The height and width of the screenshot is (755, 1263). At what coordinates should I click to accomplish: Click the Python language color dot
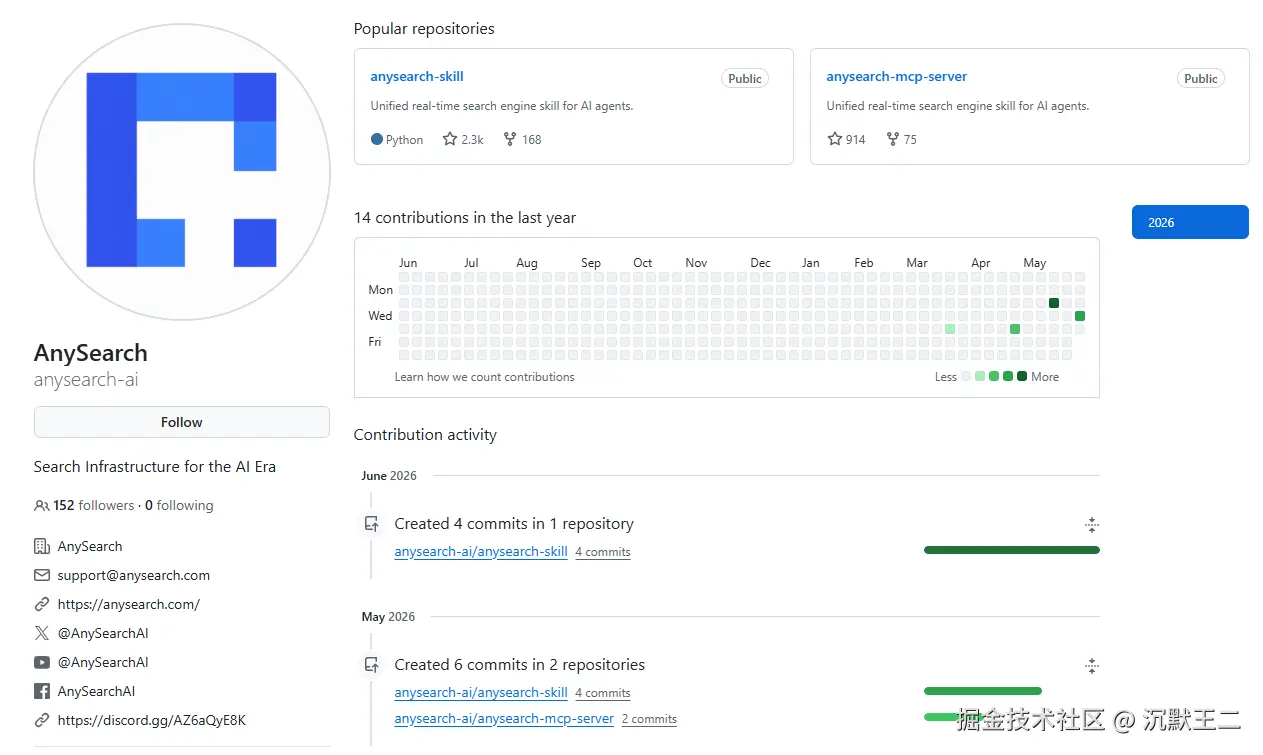[377, 140]
